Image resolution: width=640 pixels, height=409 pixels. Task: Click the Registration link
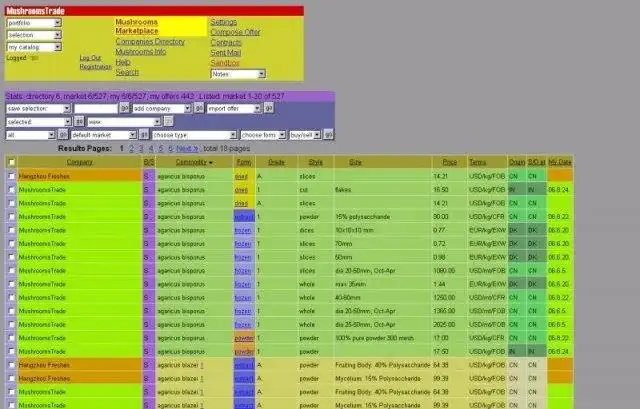point(96,67)
